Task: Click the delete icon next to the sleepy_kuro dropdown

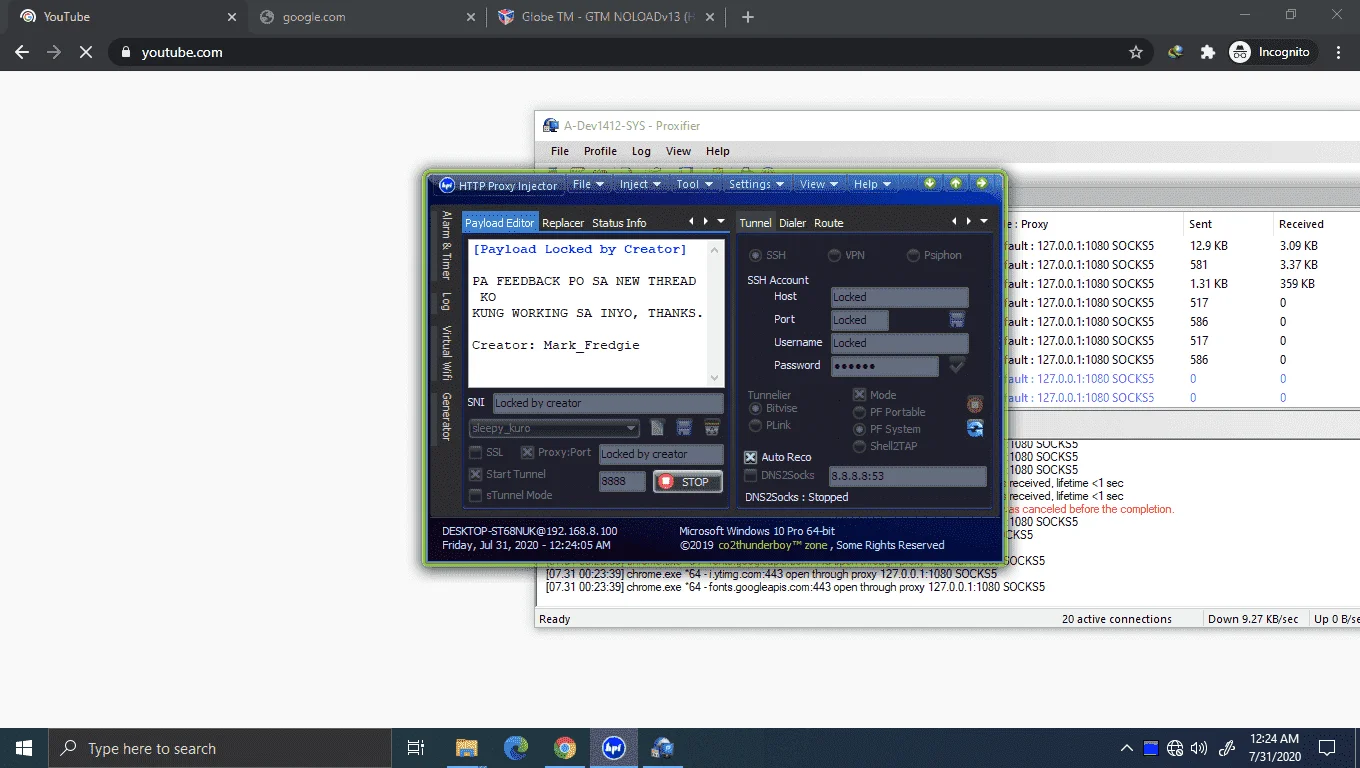Action: tap(712, 428)
